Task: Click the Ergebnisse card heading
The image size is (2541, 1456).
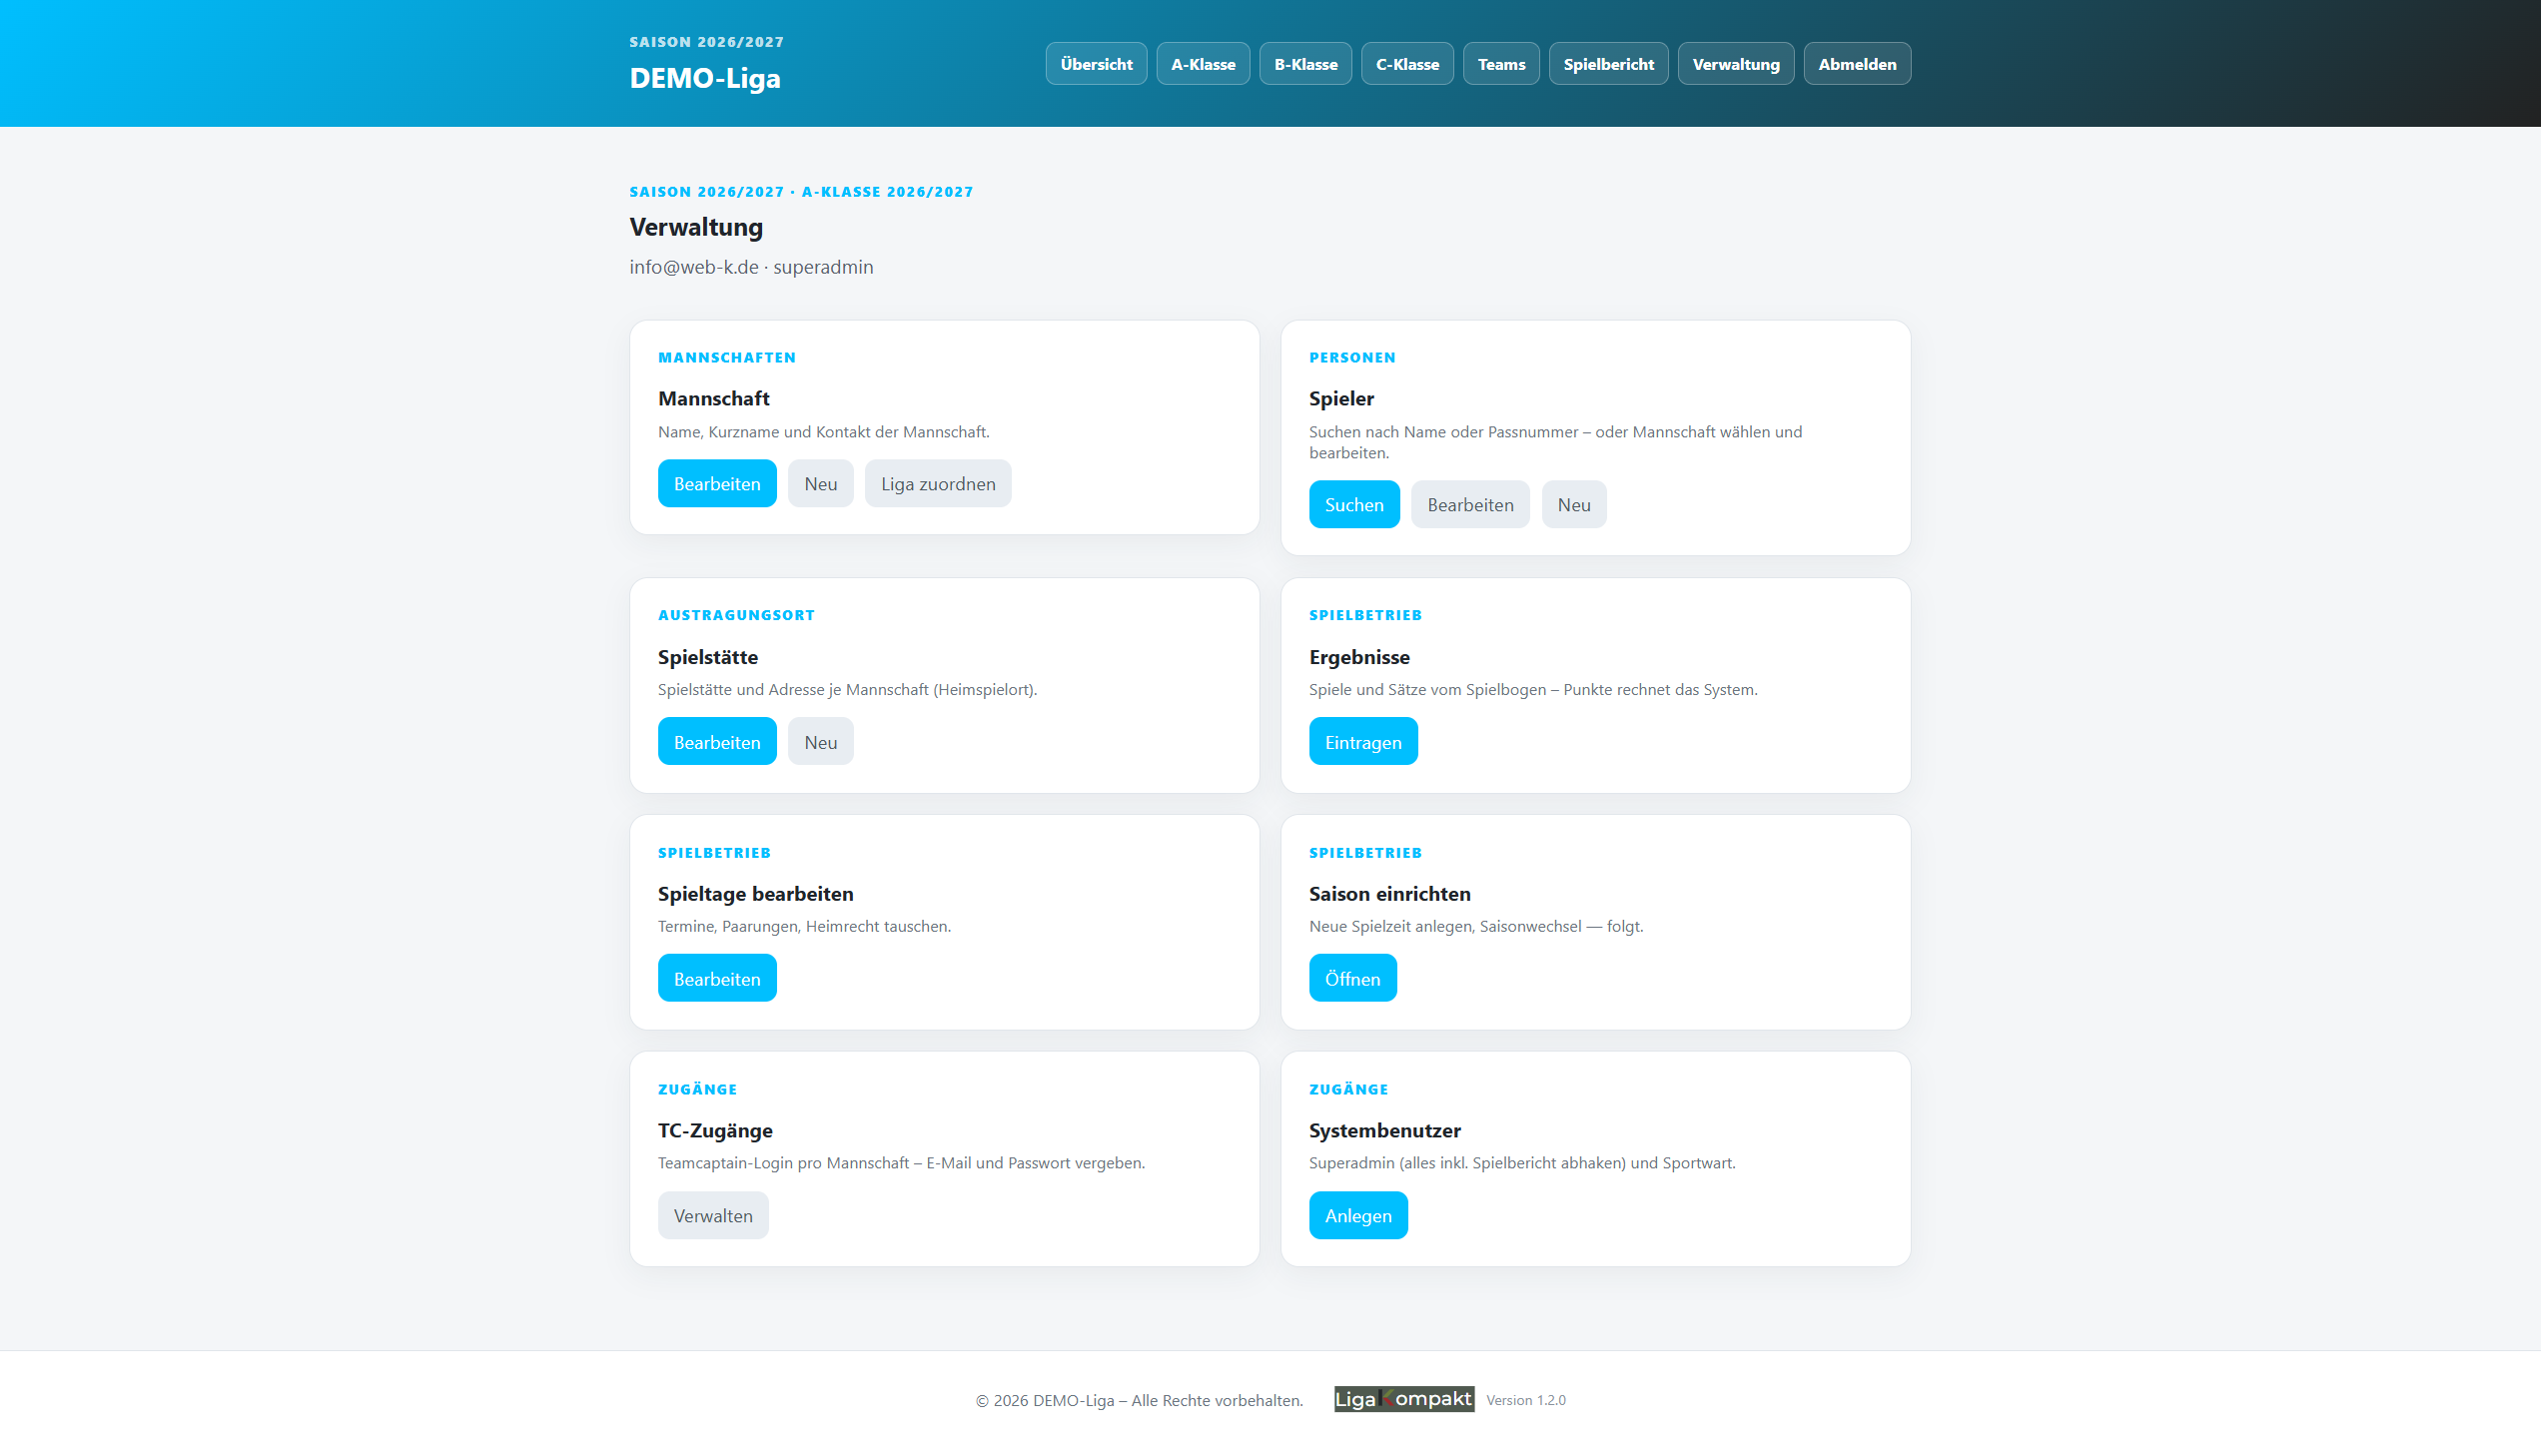Action: [1359, 657]
